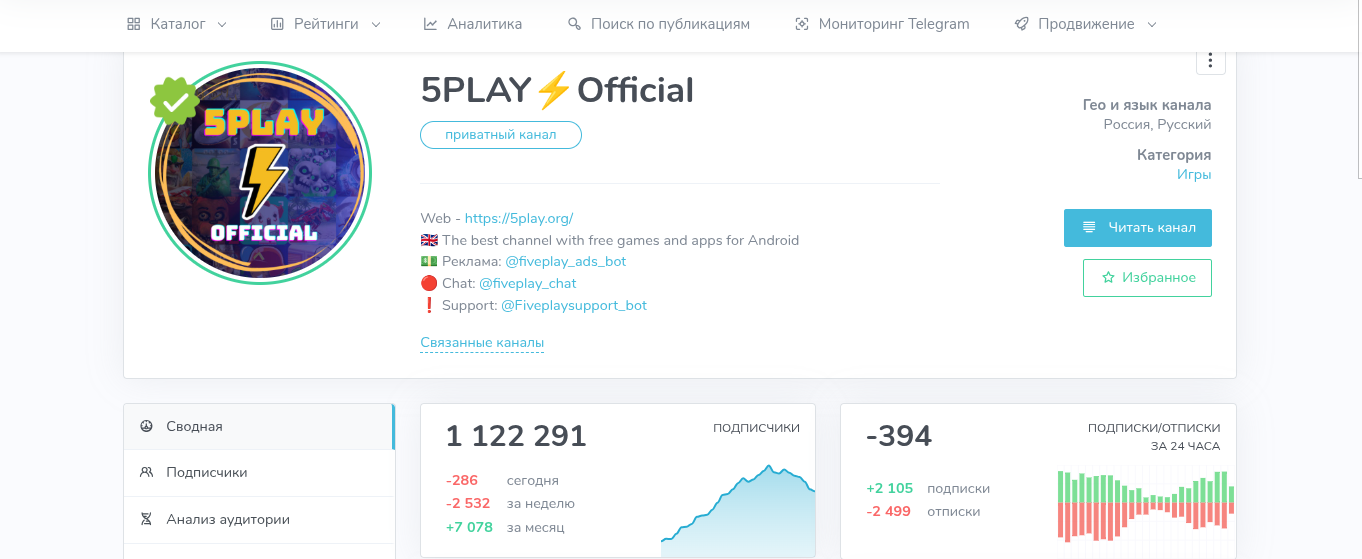Image resolution: width=1362 pixels, height=559 pixels.
Task: Click the Продвижение rocket icon
Action: tap(1021, 24)
